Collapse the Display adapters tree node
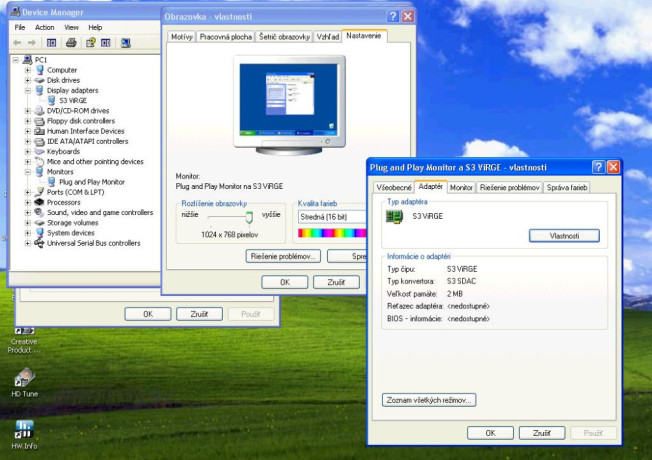Screen dimensions: 652x460 click(27, 90)
